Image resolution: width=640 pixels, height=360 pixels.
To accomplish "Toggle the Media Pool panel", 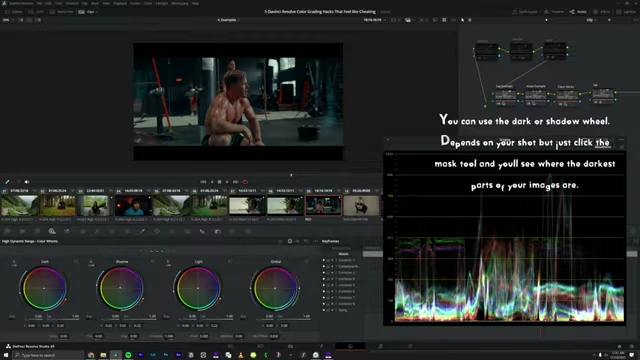I will (61, 12).
